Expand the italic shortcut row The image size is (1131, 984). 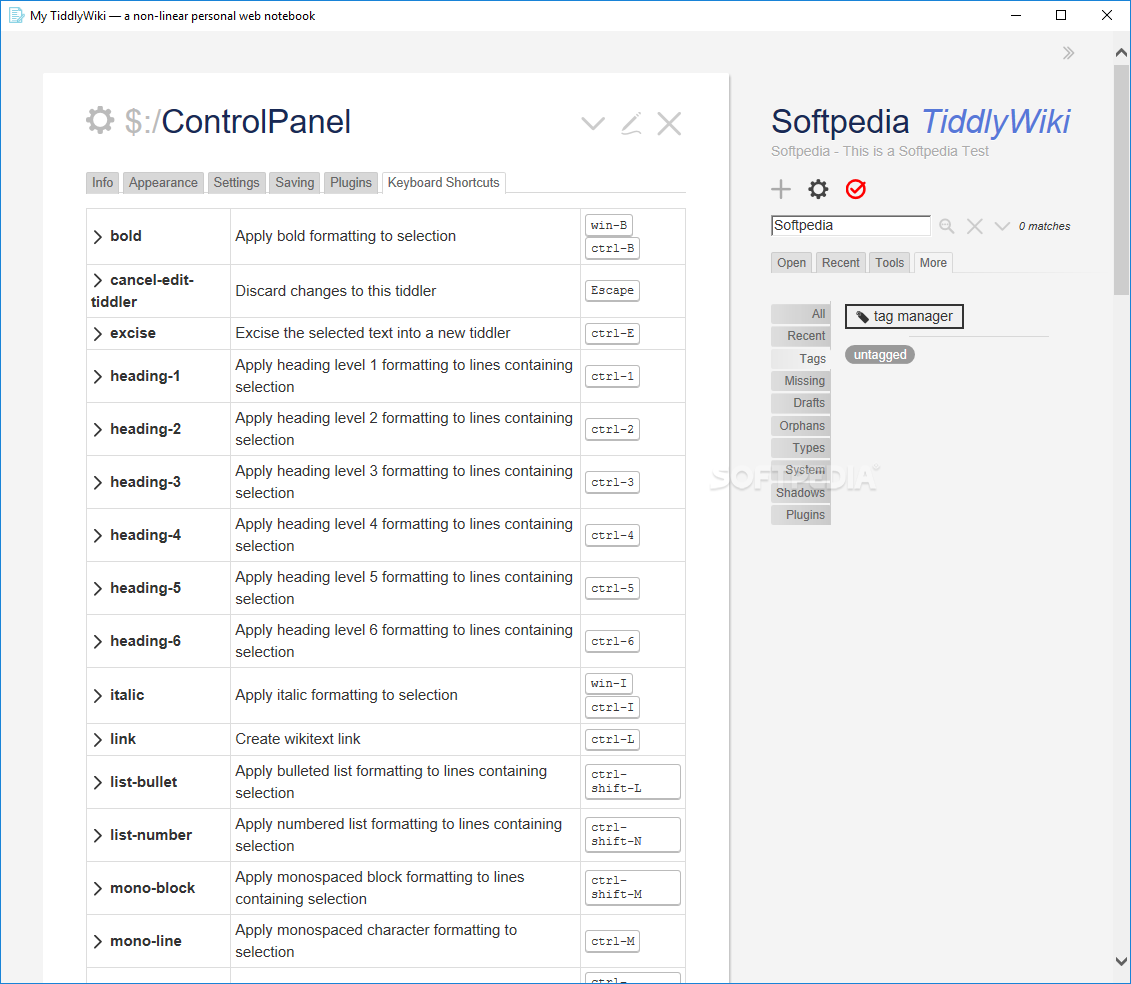(98, 695)
